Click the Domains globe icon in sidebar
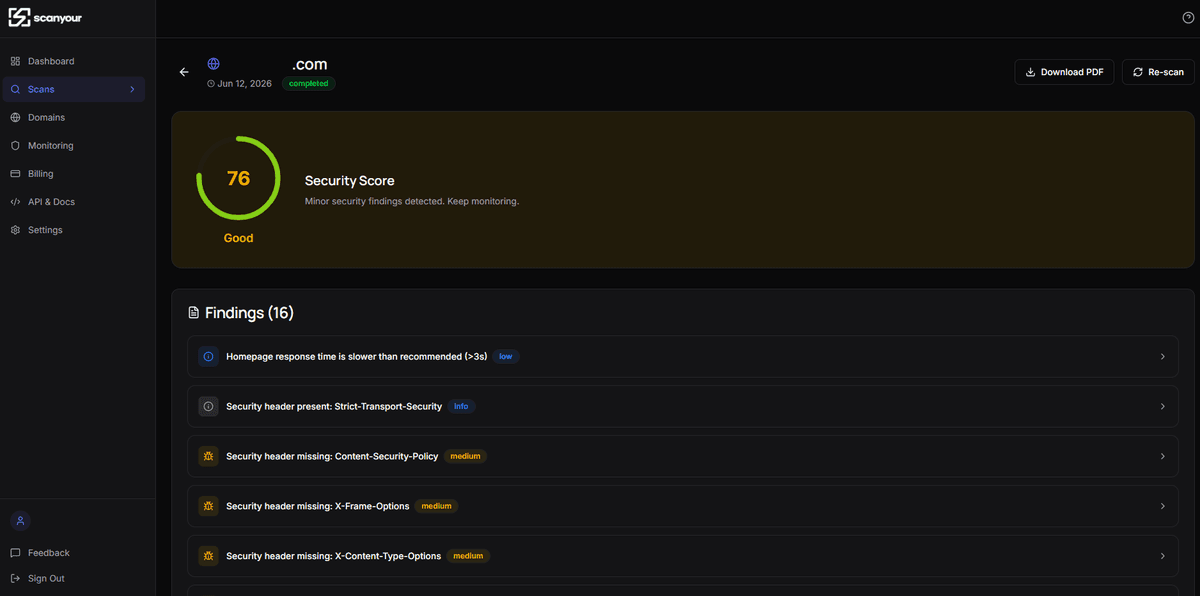The height and width of the screenshot is (596, 1200). 15,117
